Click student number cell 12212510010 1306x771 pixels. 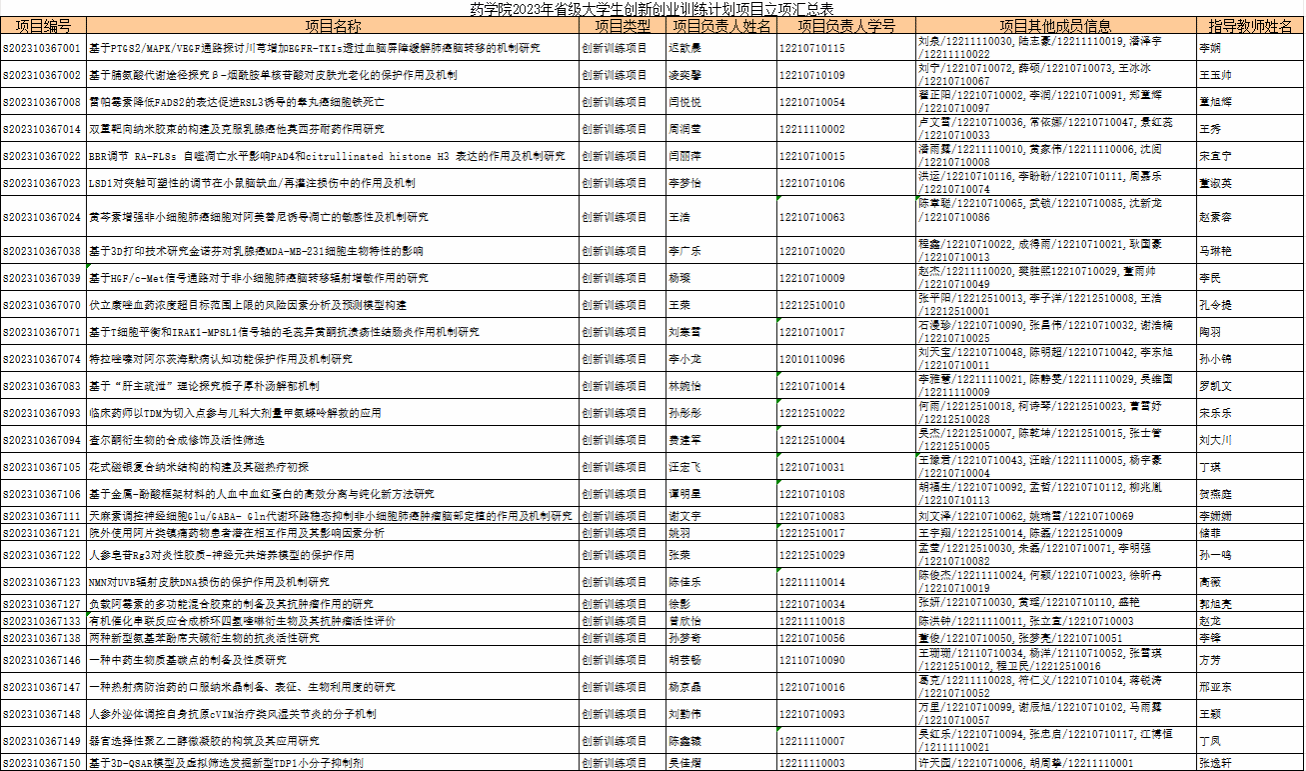pos(846,305)
